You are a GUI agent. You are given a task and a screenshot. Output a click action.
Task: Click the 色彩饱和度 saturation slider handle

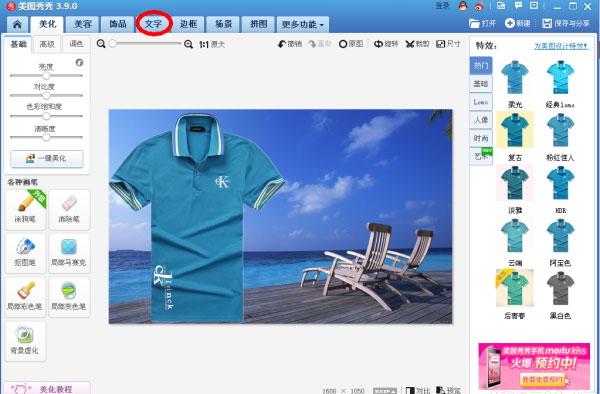(x=46, y=116)
